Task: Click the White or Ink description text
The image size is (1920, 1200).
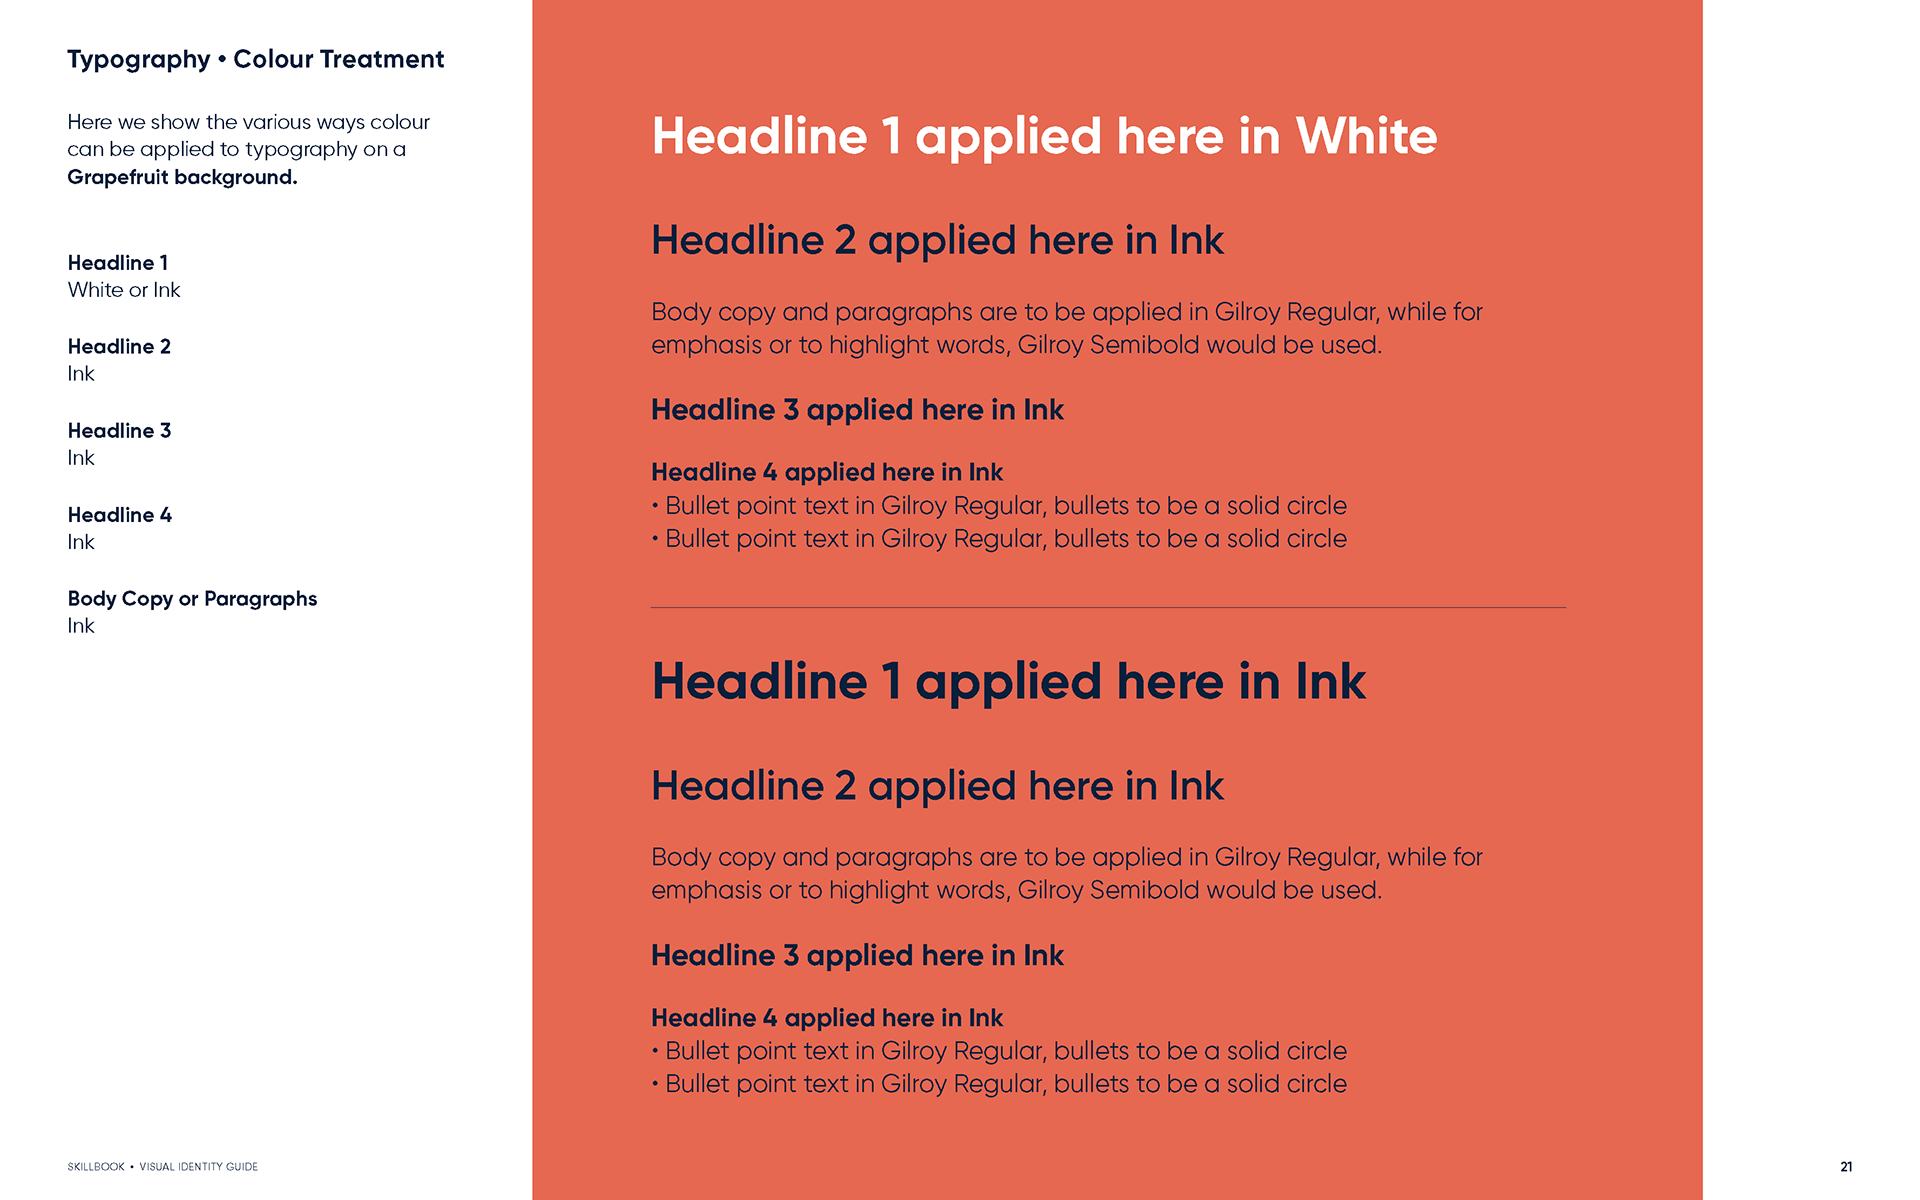Action: [124, 290]
